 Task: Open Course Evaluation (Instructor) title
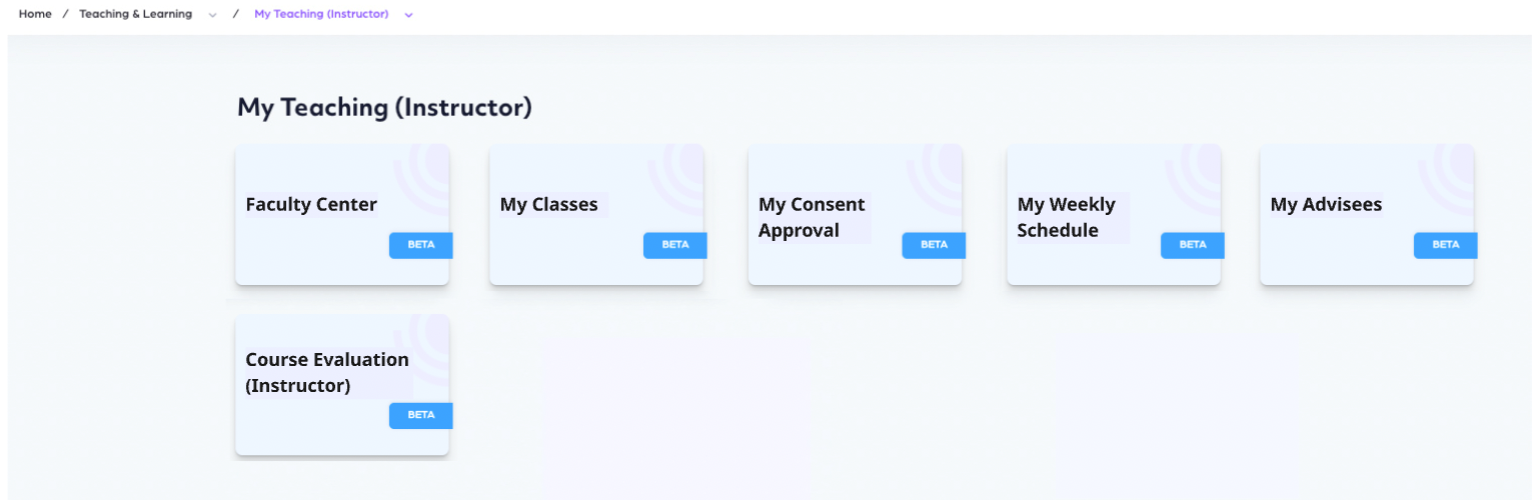[327, 372]
